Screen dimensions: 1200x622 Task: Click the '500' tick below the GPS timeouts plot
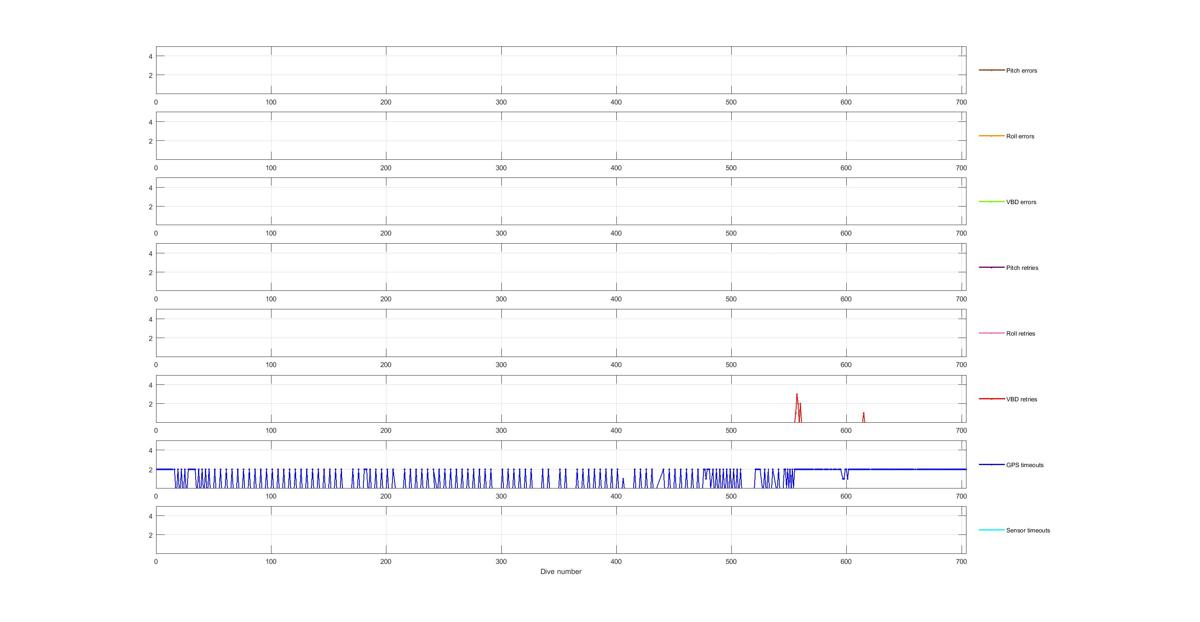point(731,496)
